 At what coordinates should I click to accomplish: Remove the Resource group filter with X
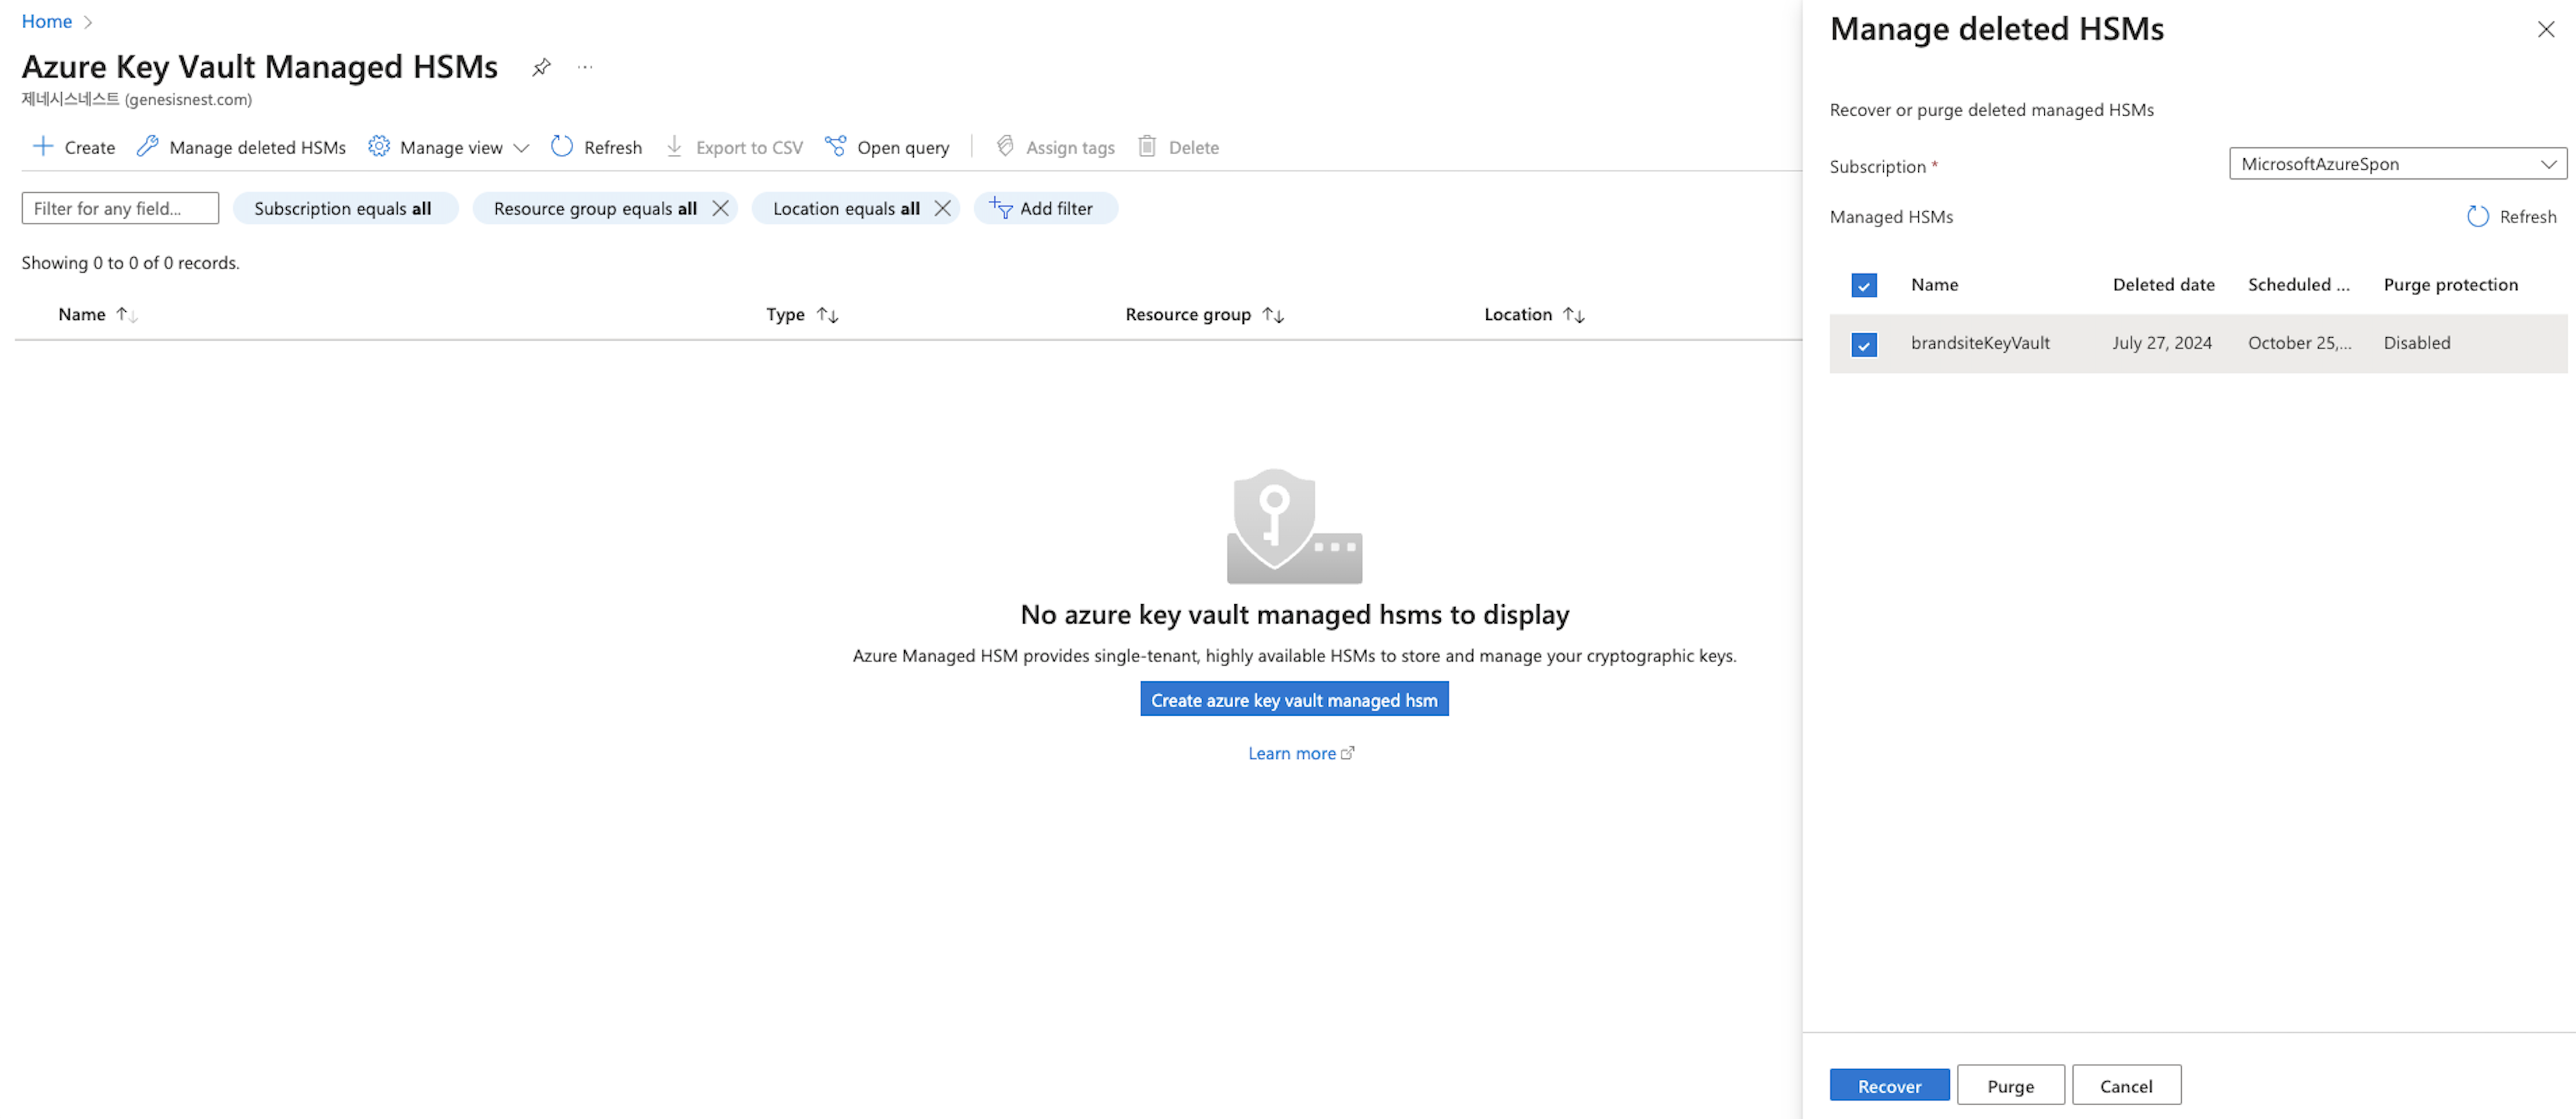click(720, 208)
